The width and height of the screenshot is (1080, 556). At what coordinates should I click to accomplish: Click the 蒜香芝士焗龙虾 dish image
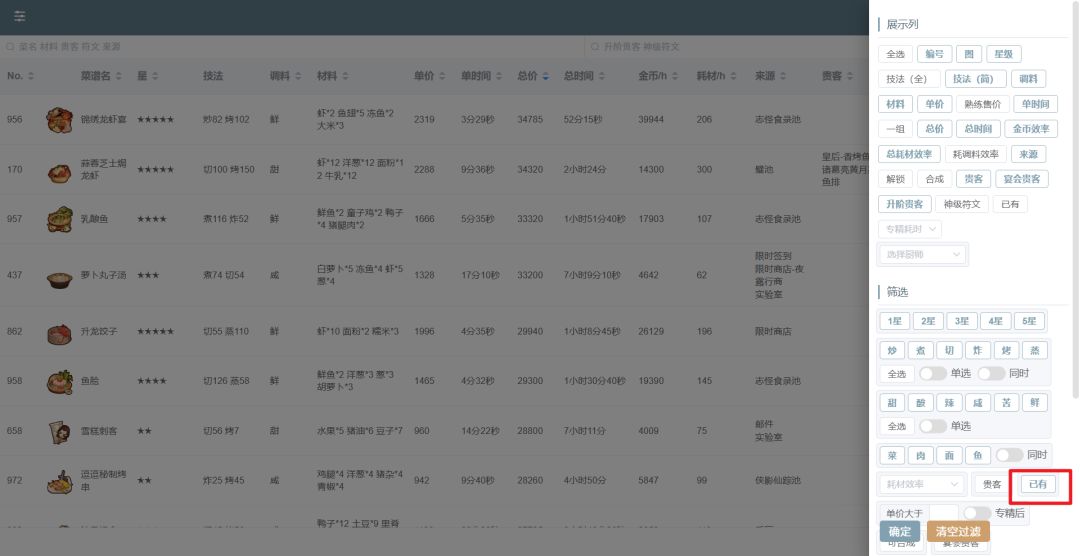(59, 172)
